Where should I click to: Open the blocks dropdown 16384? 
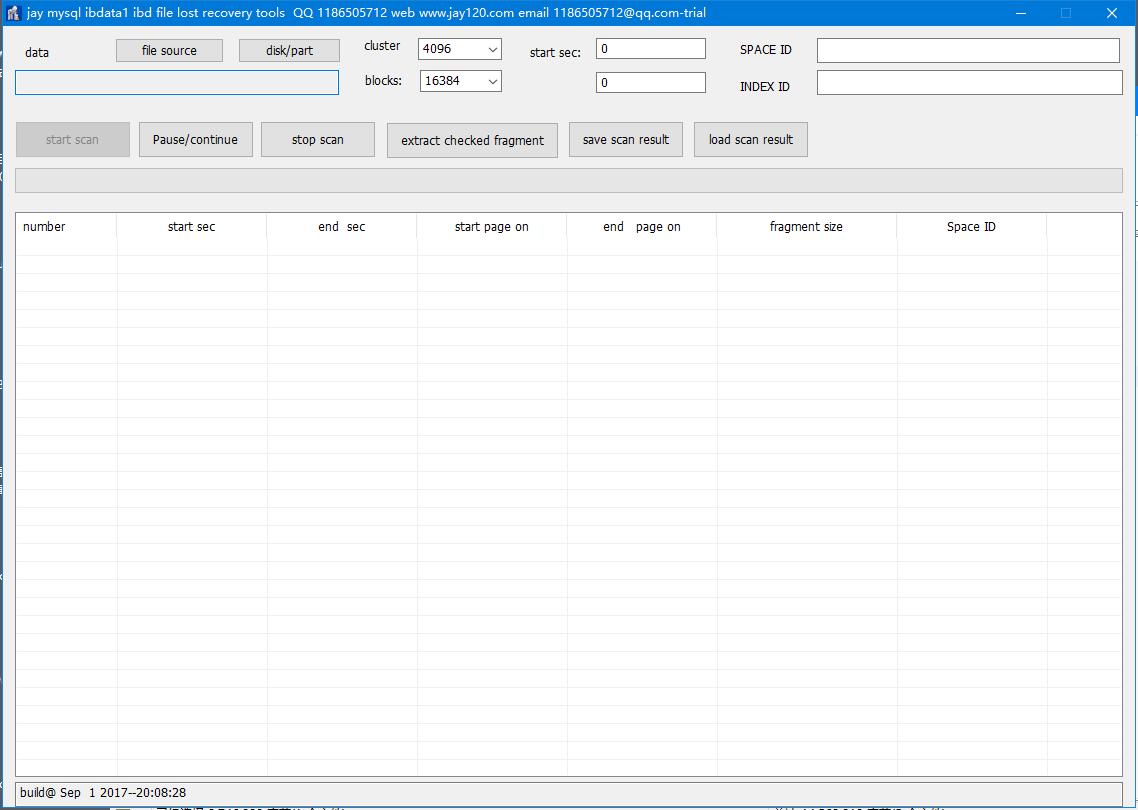point(461,81)
